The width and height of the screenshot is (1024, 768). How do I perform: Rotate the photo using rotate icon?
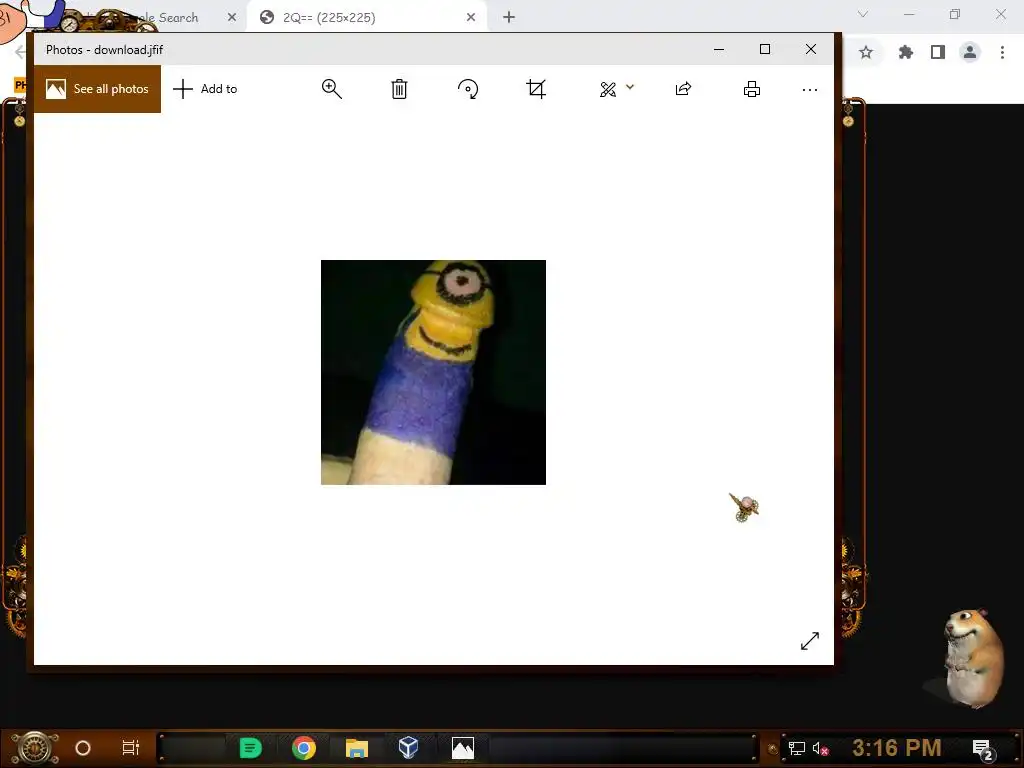click(468, 89)
